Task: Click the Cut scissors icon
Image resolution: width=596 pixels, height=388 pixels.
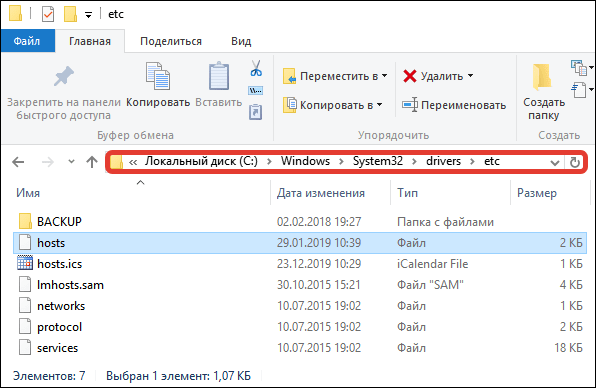Action: click(256, 69)
